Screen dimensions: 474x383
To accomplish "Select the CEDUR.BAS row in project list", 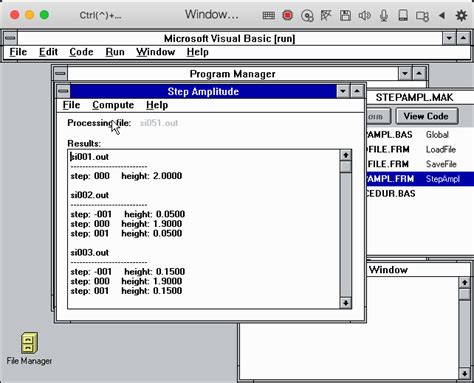I will (420, 194).
